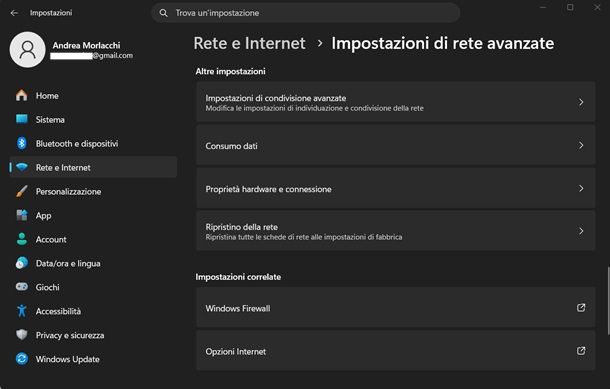Click the Home house icon

pyautogui.click(x=22, y=95)
